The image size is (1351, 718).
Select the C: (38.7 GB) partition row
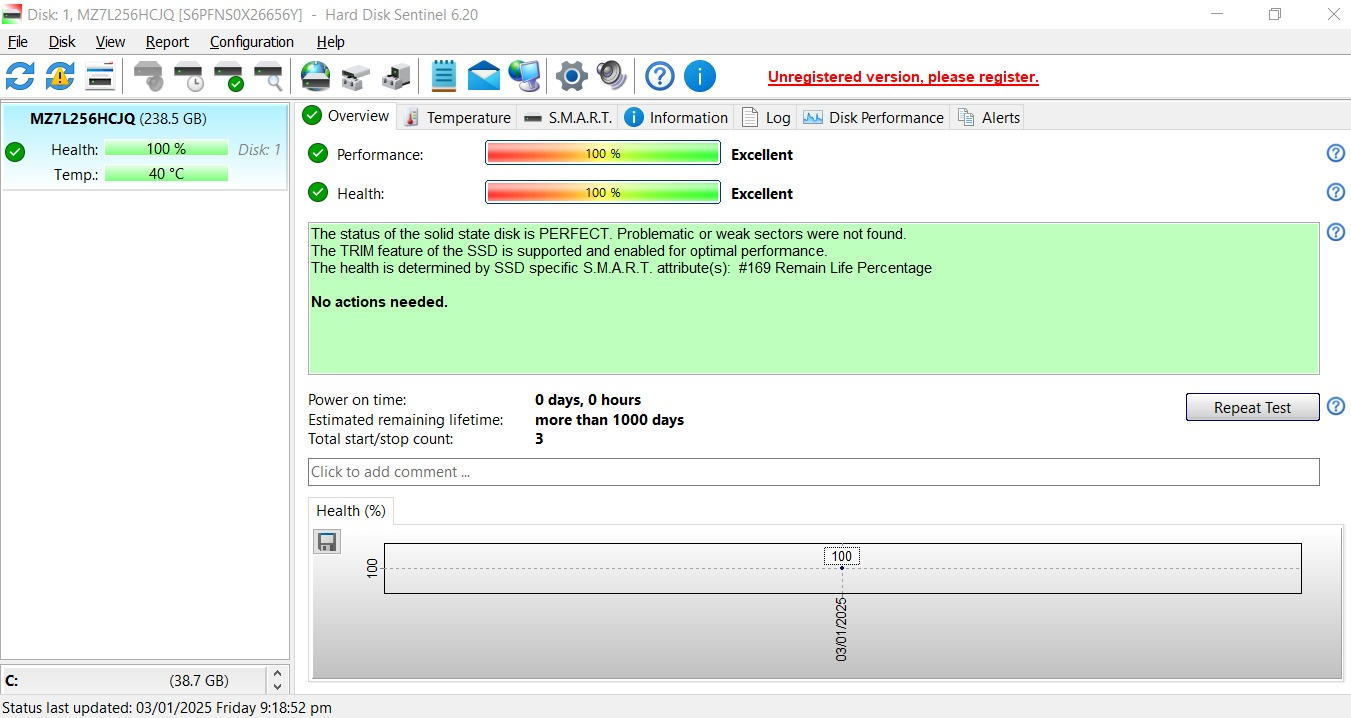coord(132,680)
